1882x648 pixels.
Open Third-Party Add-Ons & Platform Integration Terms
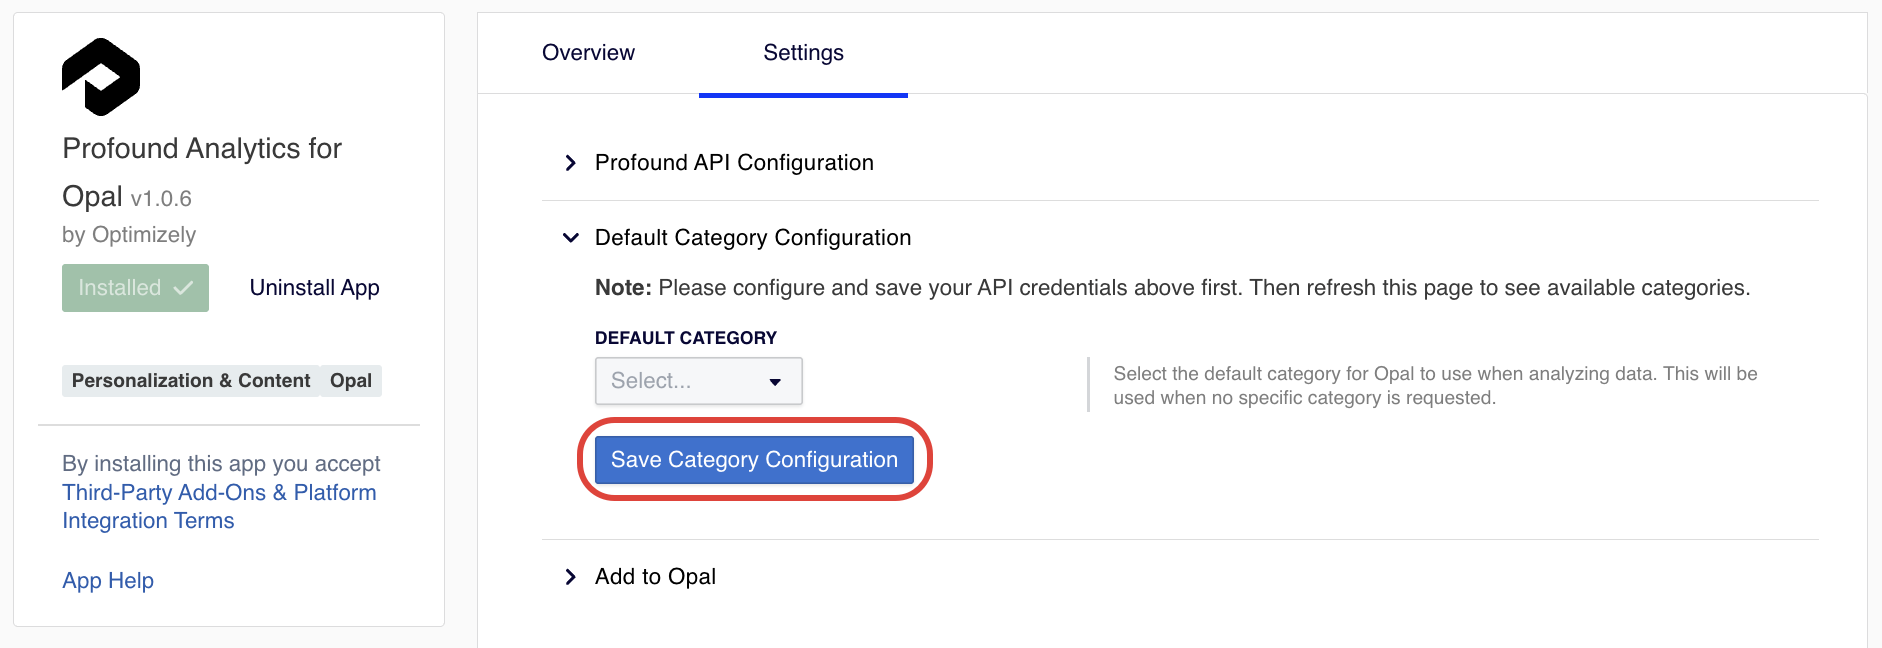219,506
